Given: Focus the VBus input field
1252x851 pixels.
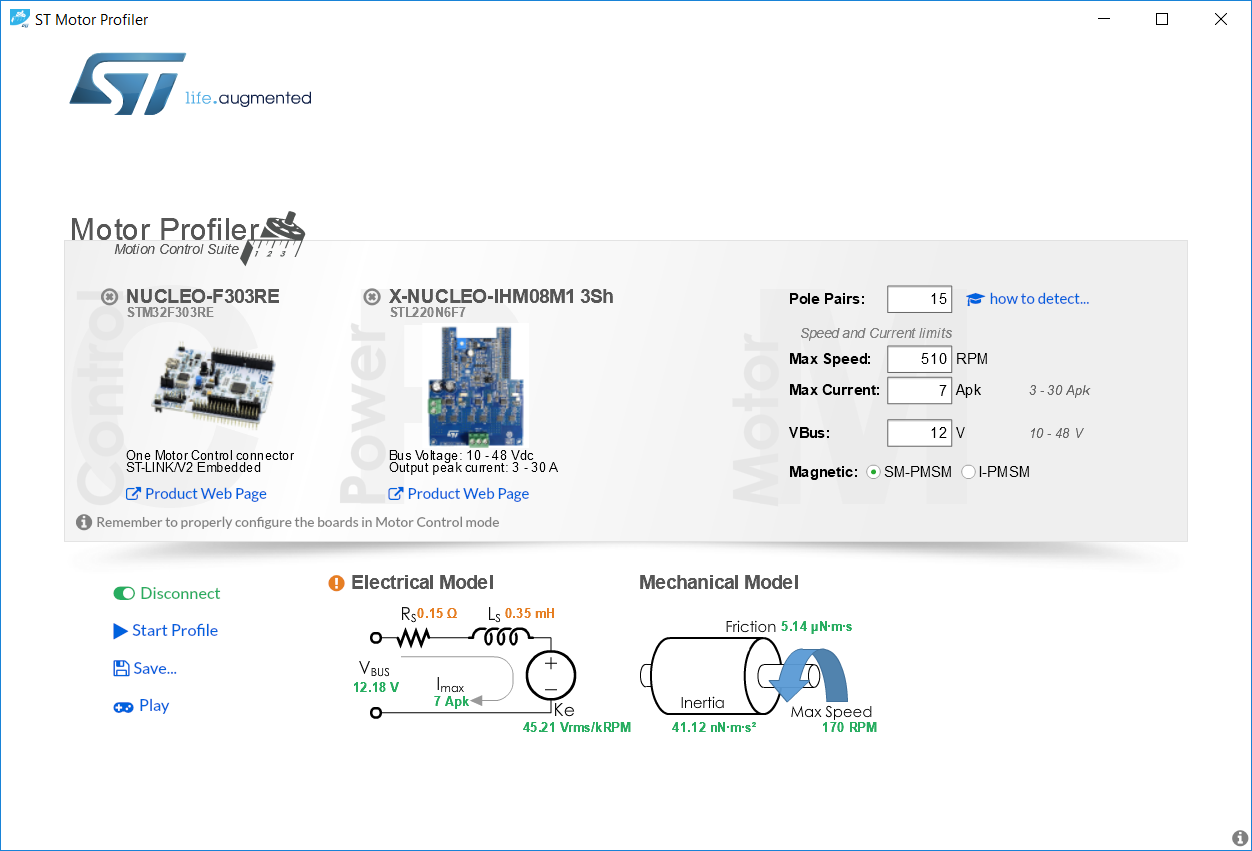Looking at the screenshot, I should (919, 433).
